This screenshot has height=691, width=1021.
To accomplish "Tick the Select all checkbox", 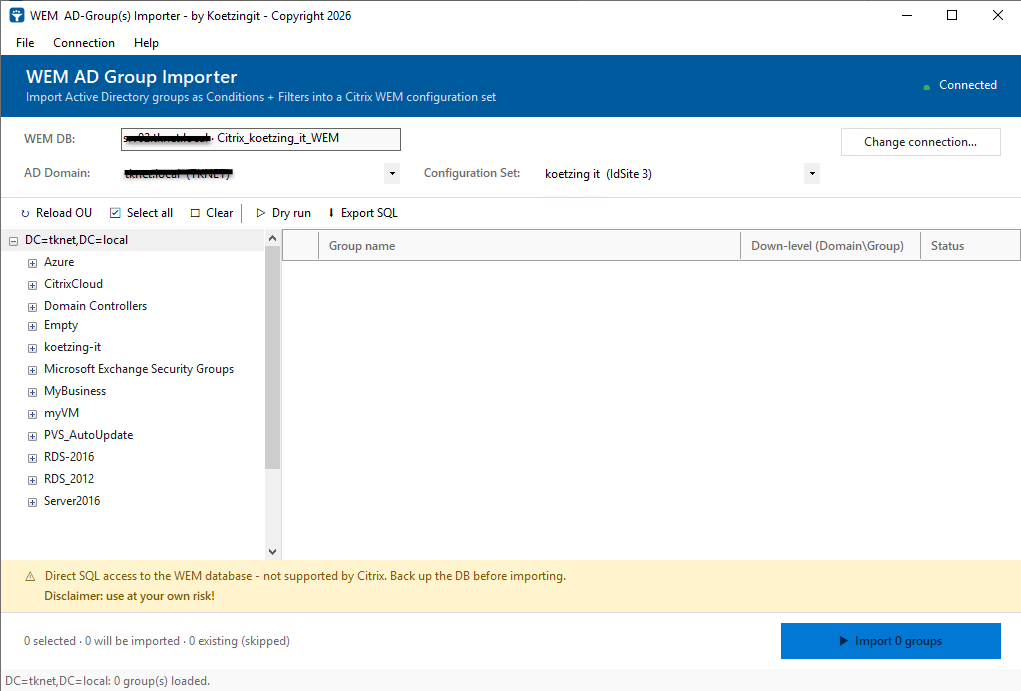I will click(115, 213).
